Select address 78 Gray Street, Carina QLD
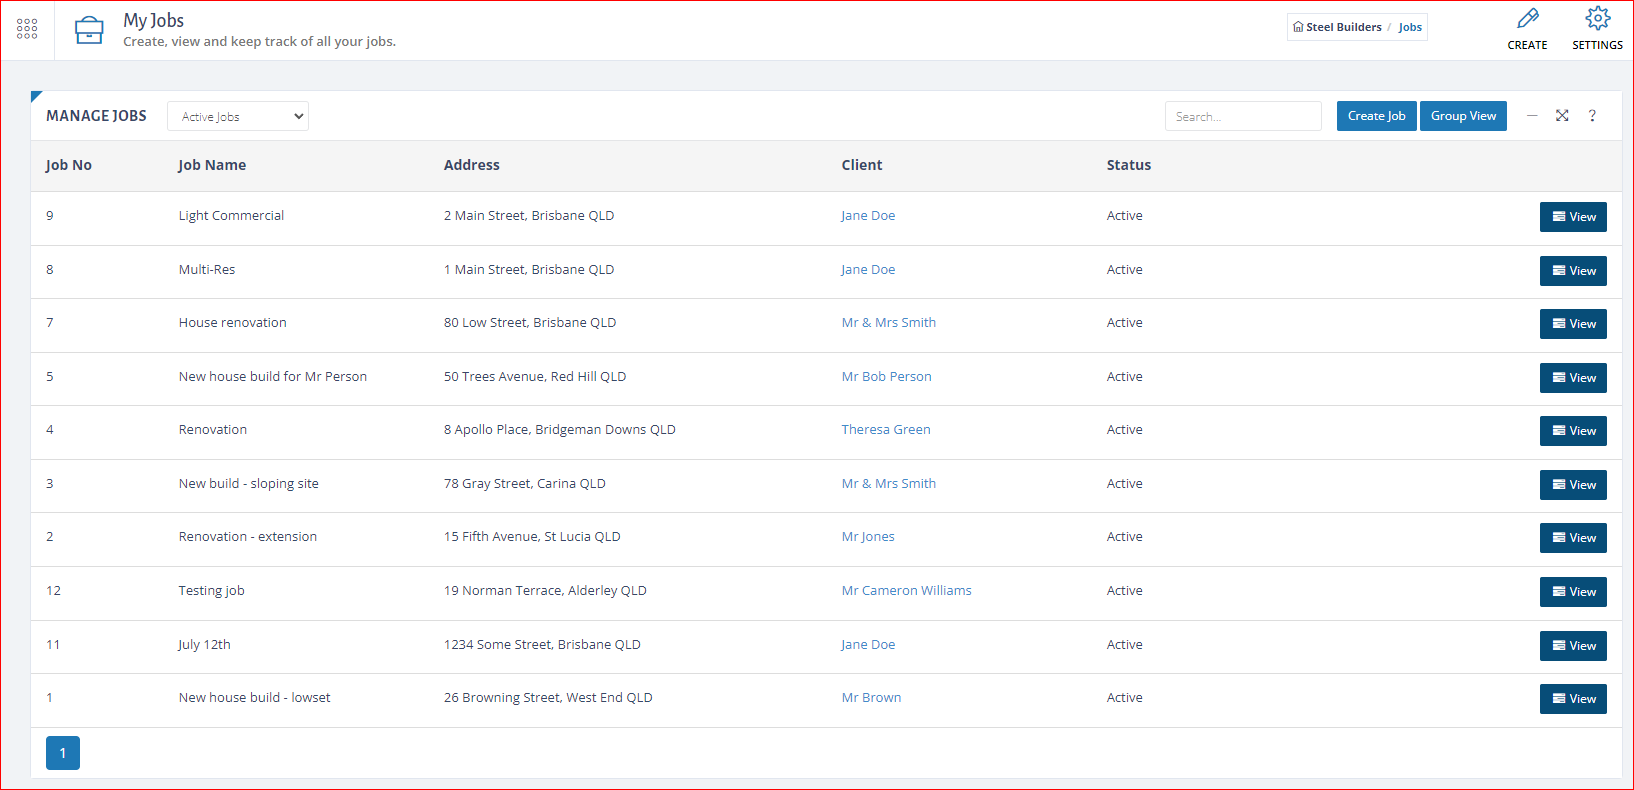 525,483
